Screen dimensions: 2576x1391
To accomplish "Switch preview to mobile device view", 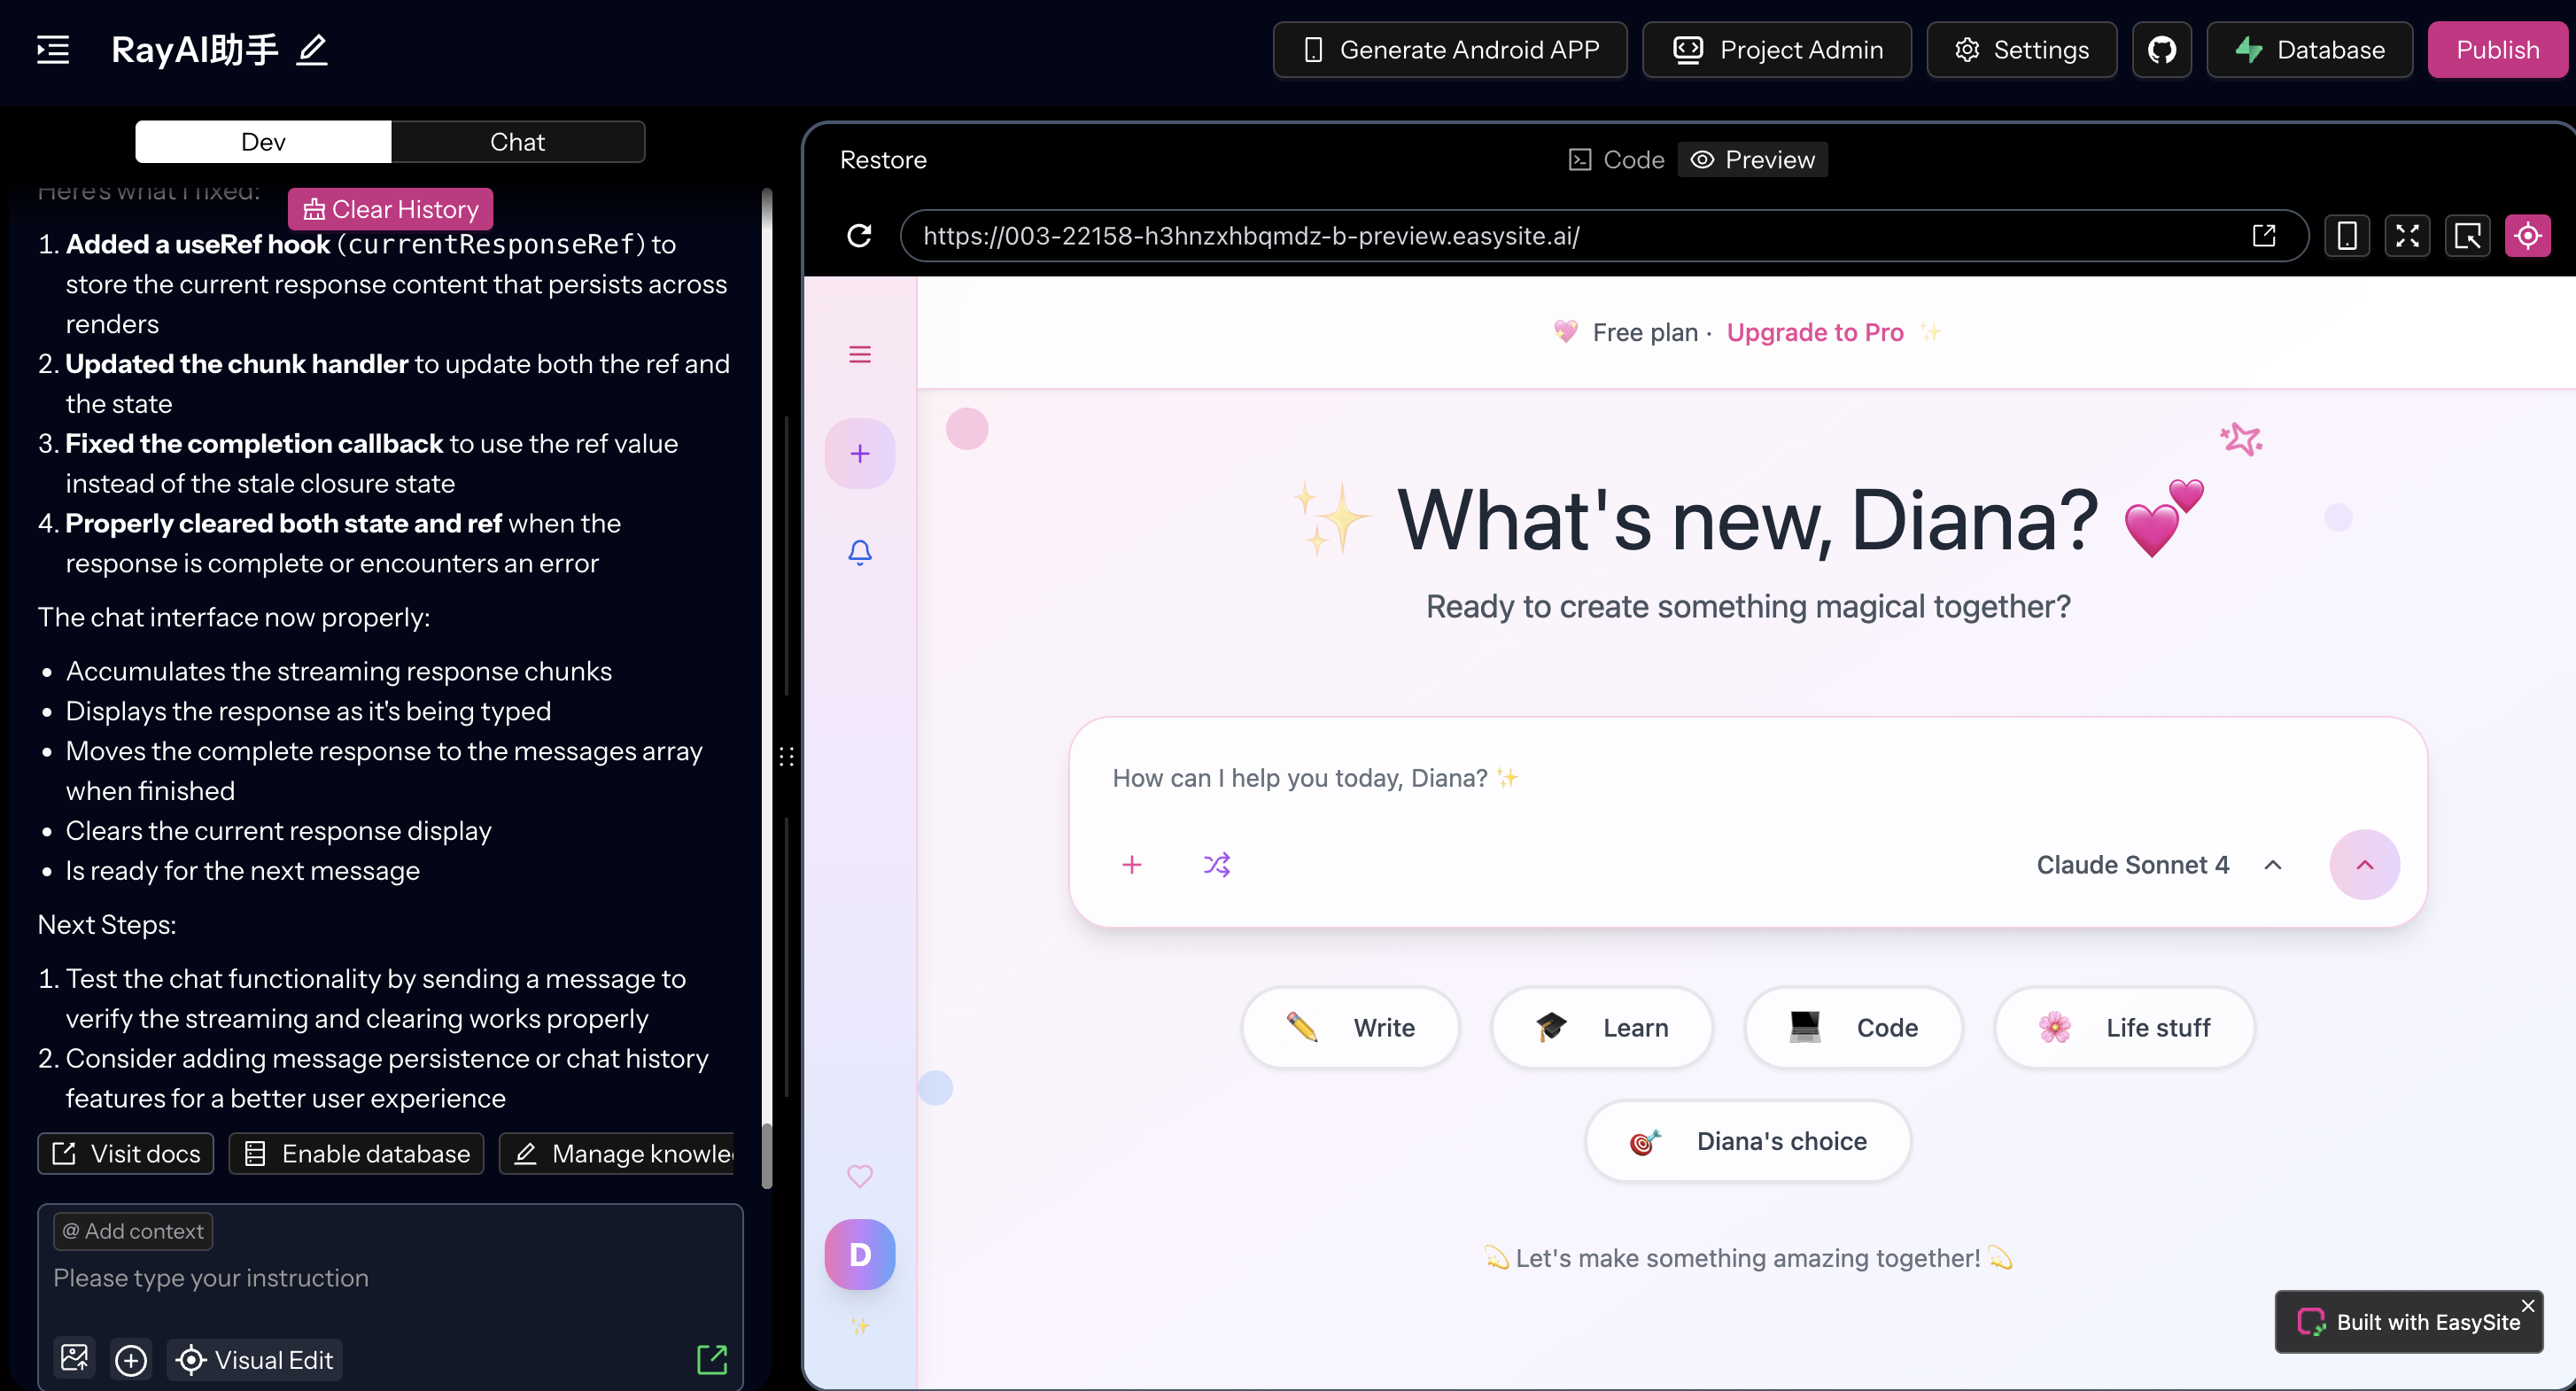I will point(2346,236).
